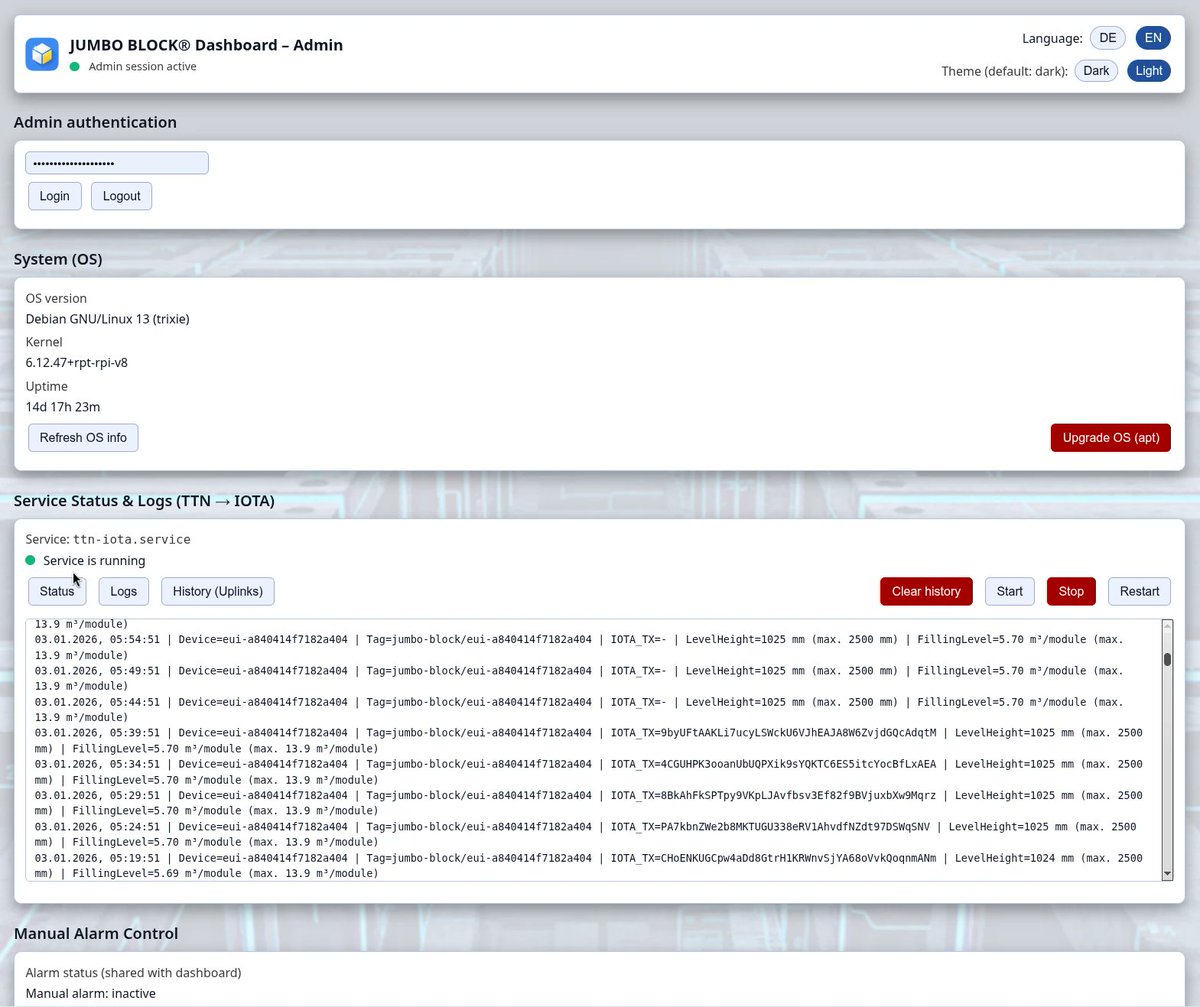
Task: Switch language to DE
Action: [x=1107, y=38]
